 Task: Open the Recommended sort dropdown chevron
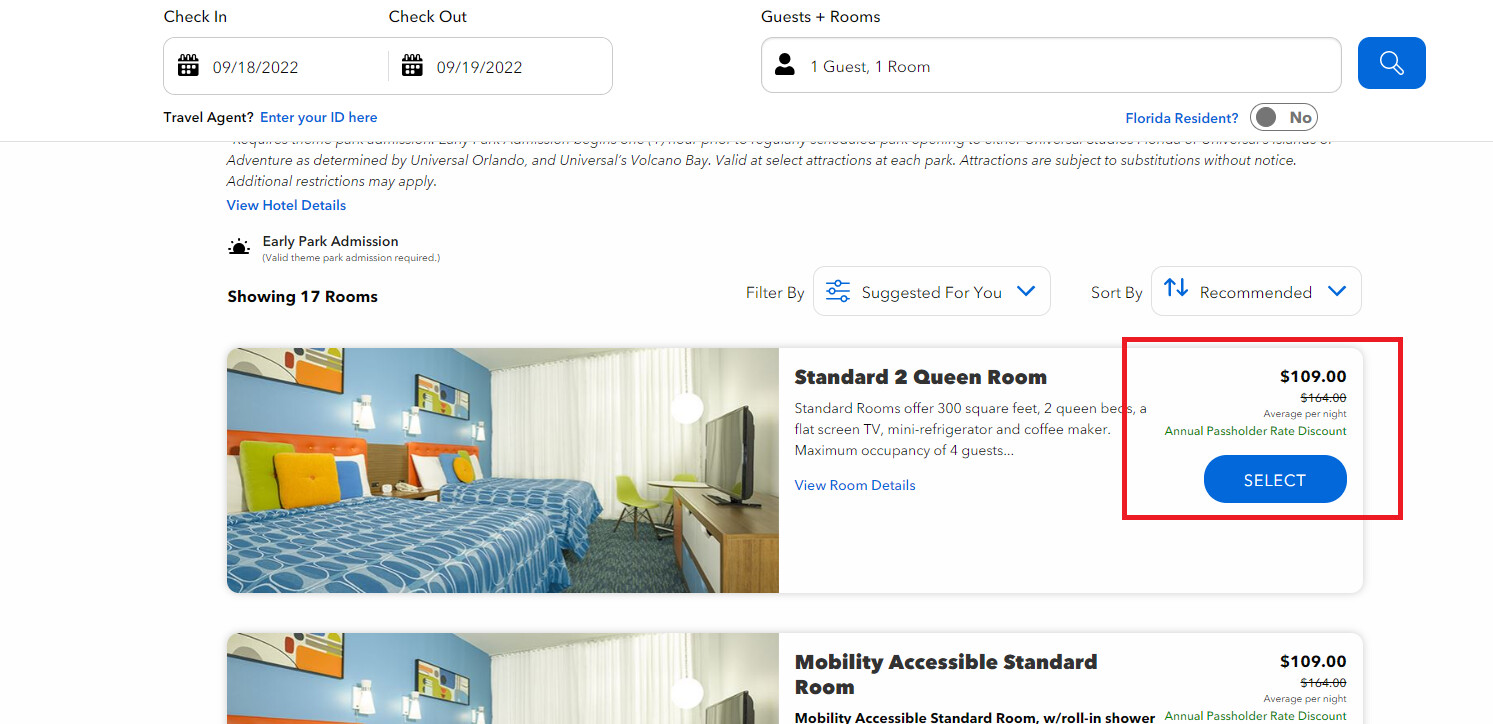click(1337, 291)
